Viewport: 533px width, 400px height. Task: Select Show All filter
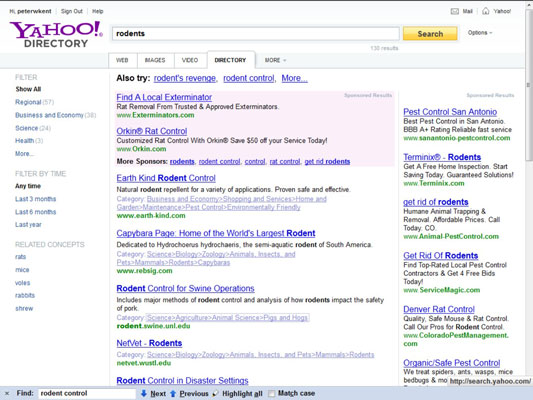point(28,89)
